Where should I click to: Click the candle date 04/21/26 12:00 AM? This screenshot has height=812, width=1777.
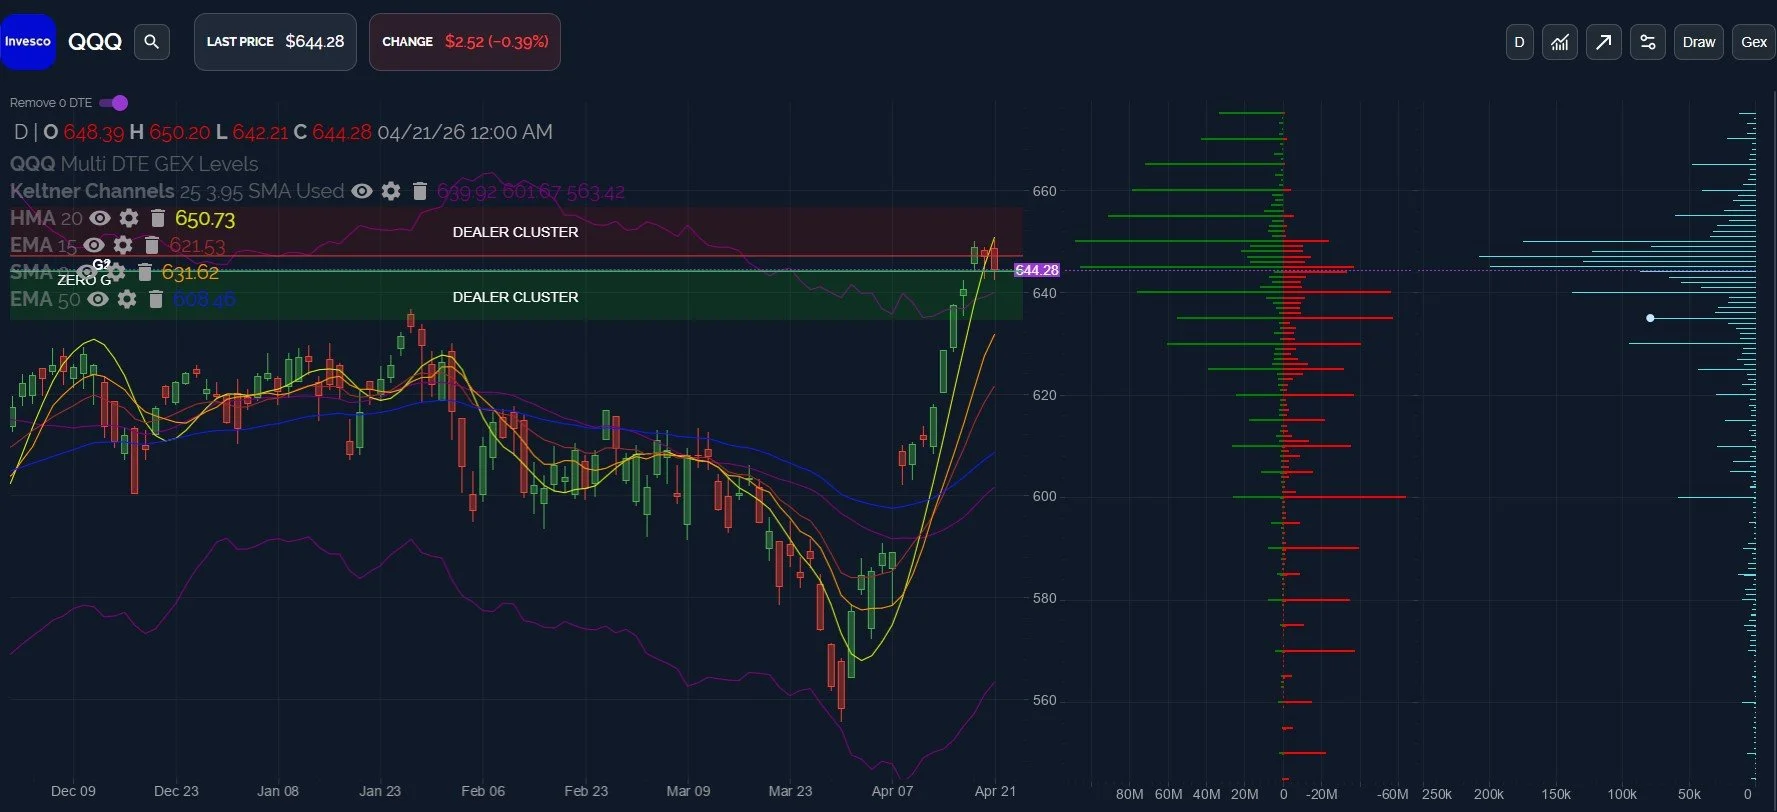[465, 132]
